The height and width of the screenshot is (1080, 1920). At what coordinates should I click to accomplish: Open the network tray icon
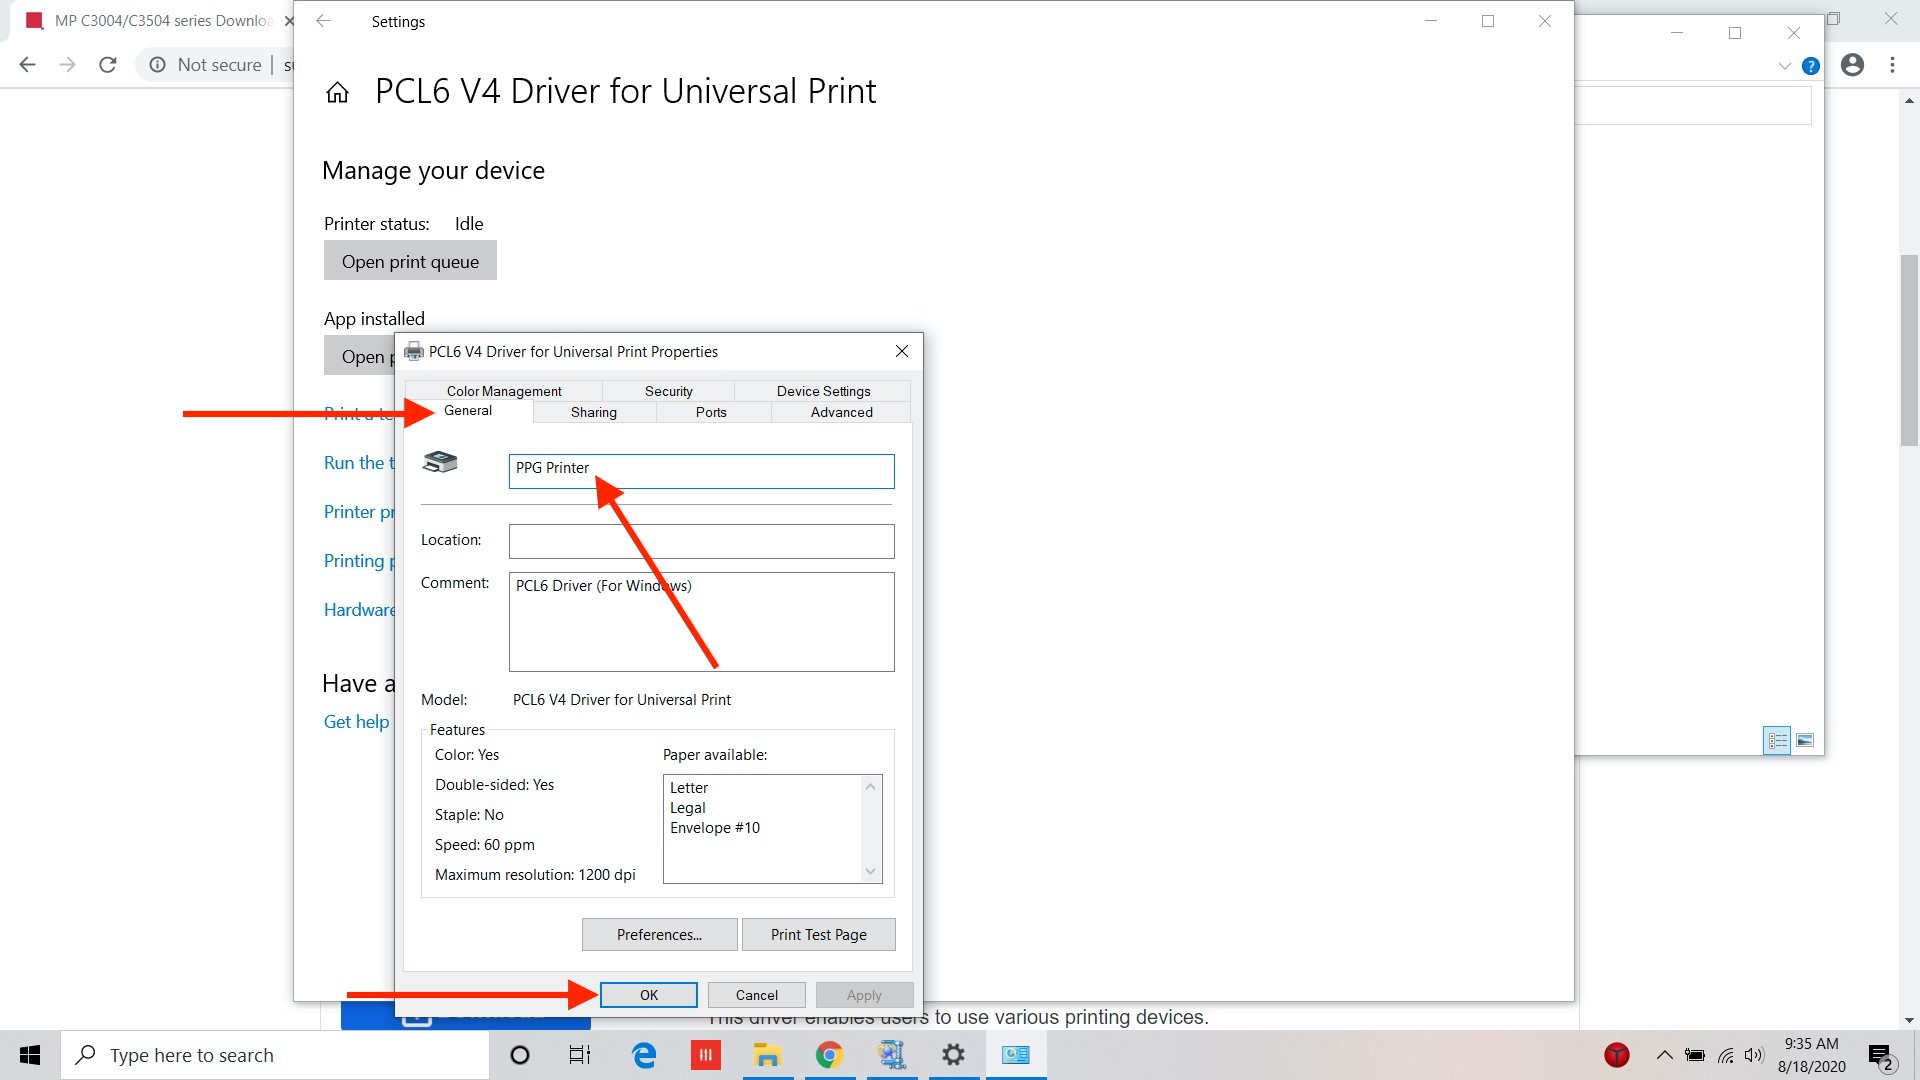point(1726,1055)
